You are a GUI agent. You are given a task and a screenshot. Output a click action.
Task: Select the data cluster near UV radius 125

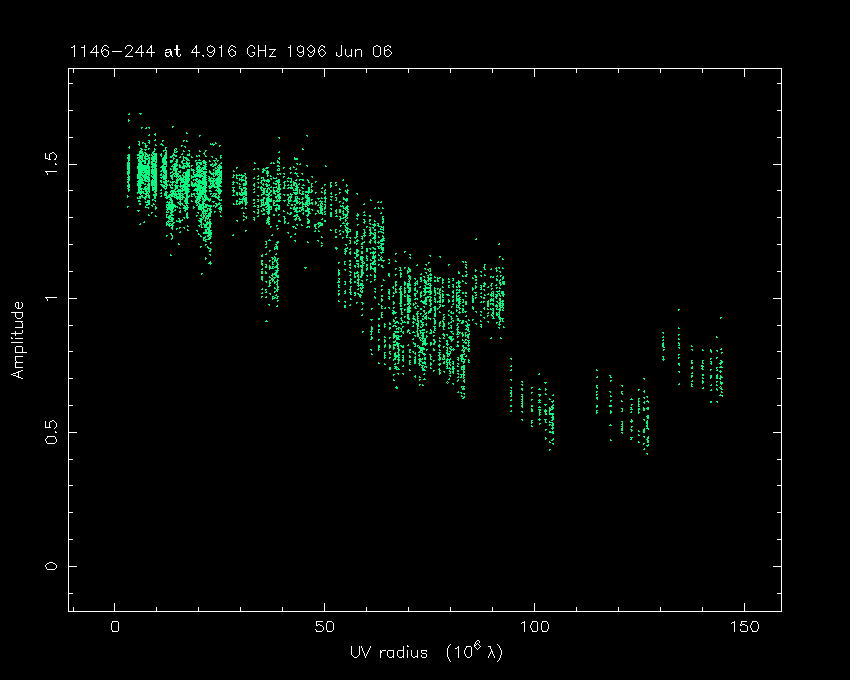(640, 415)
